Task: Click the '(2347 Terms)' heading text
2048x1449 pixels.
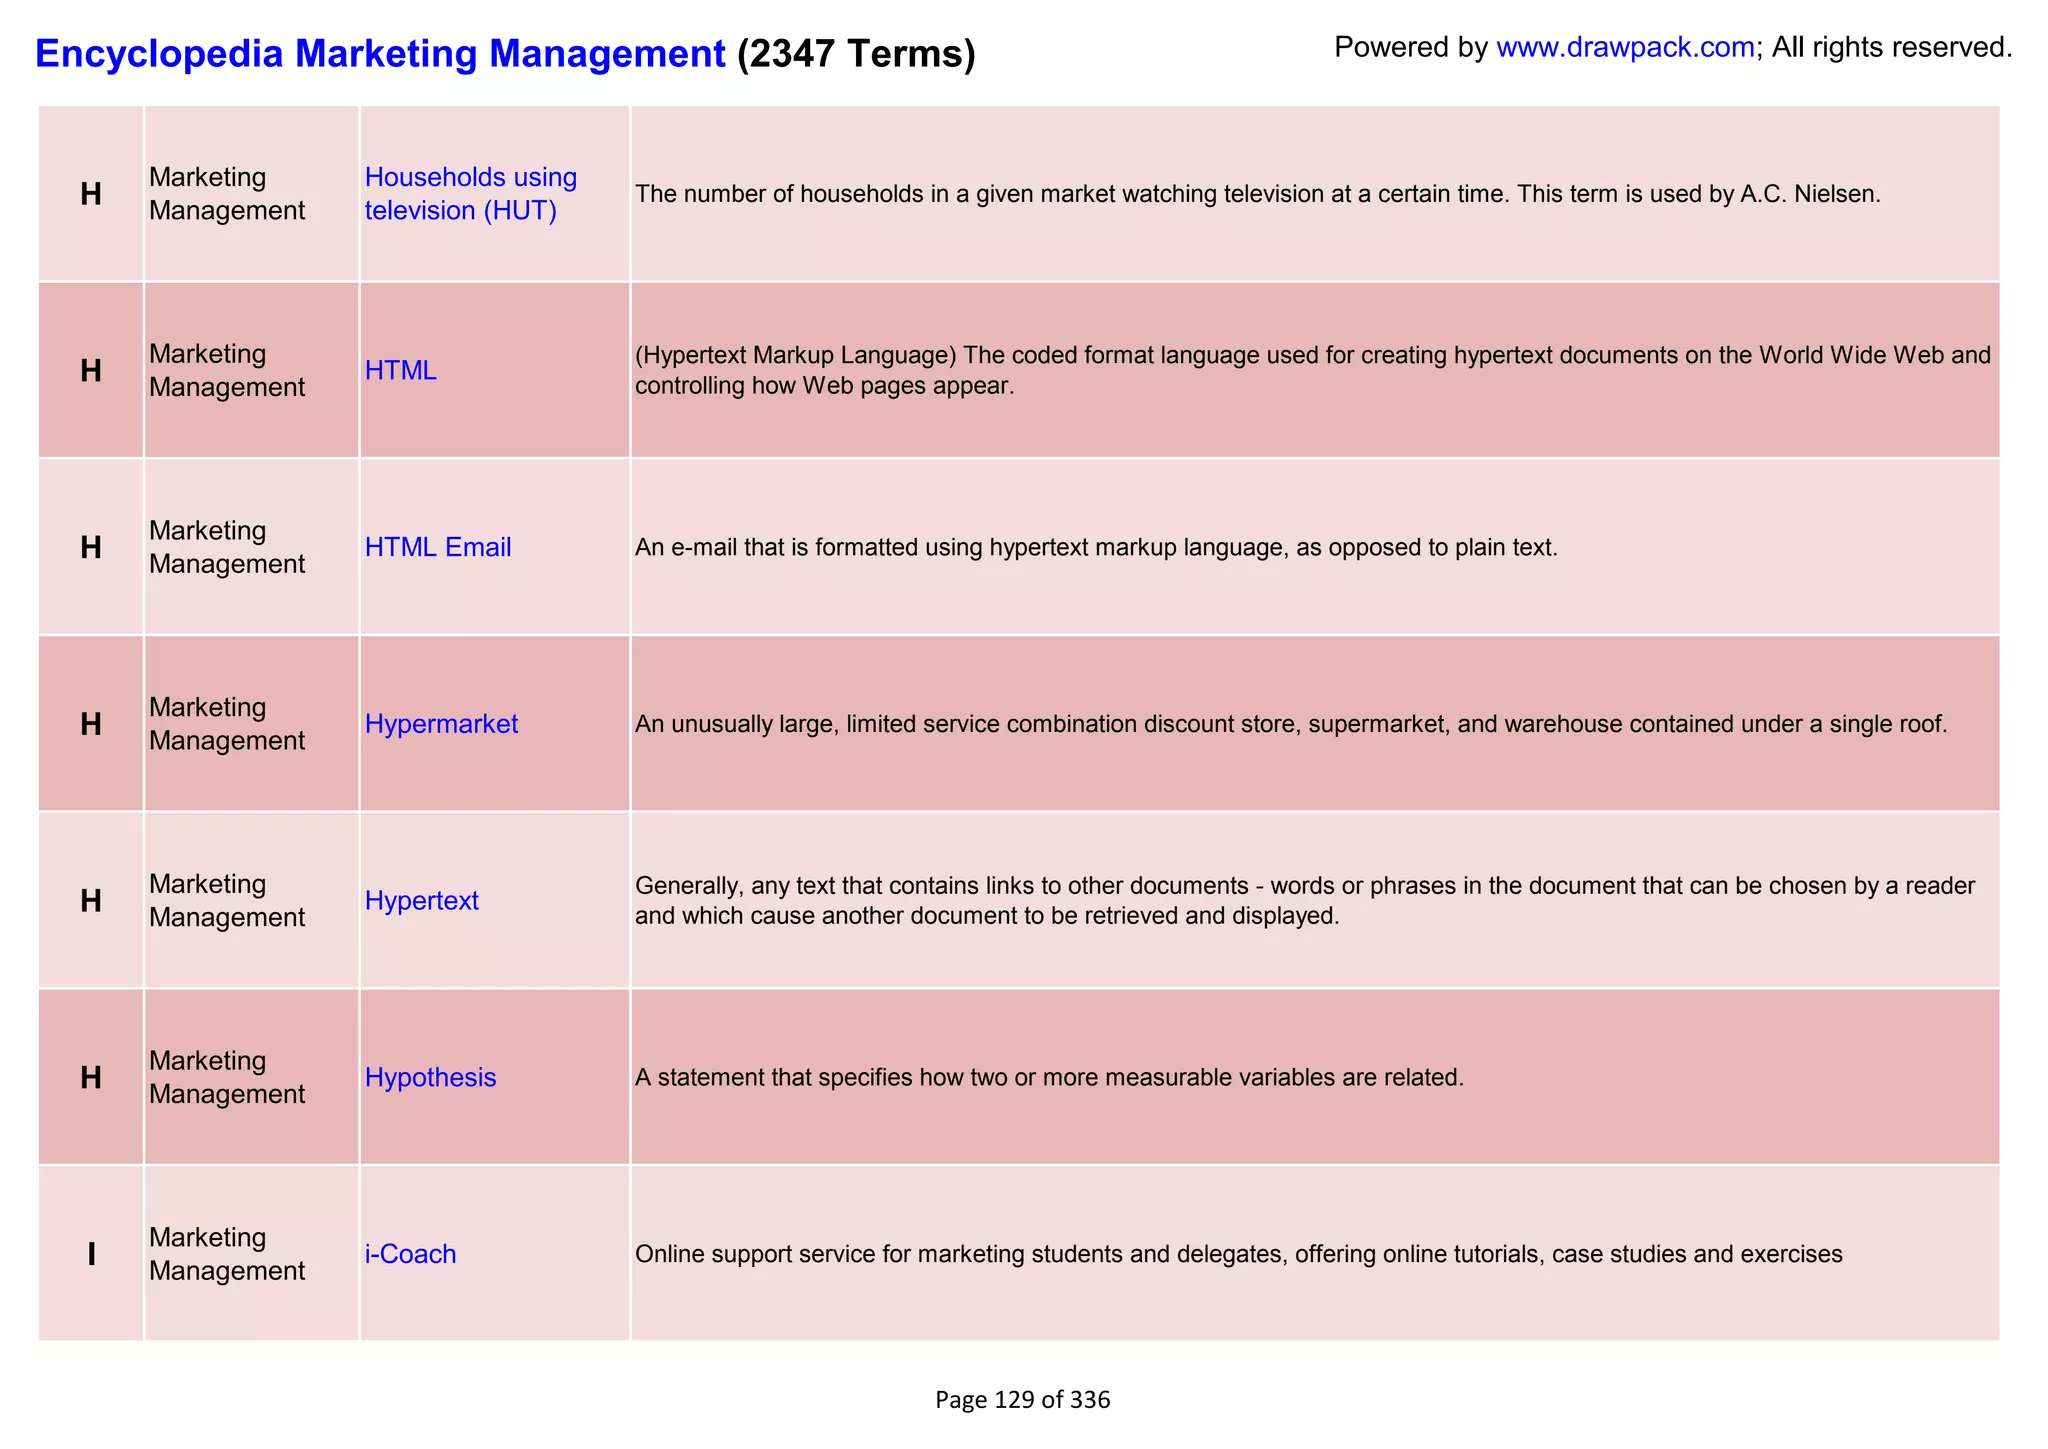Action: click(856, 53)
